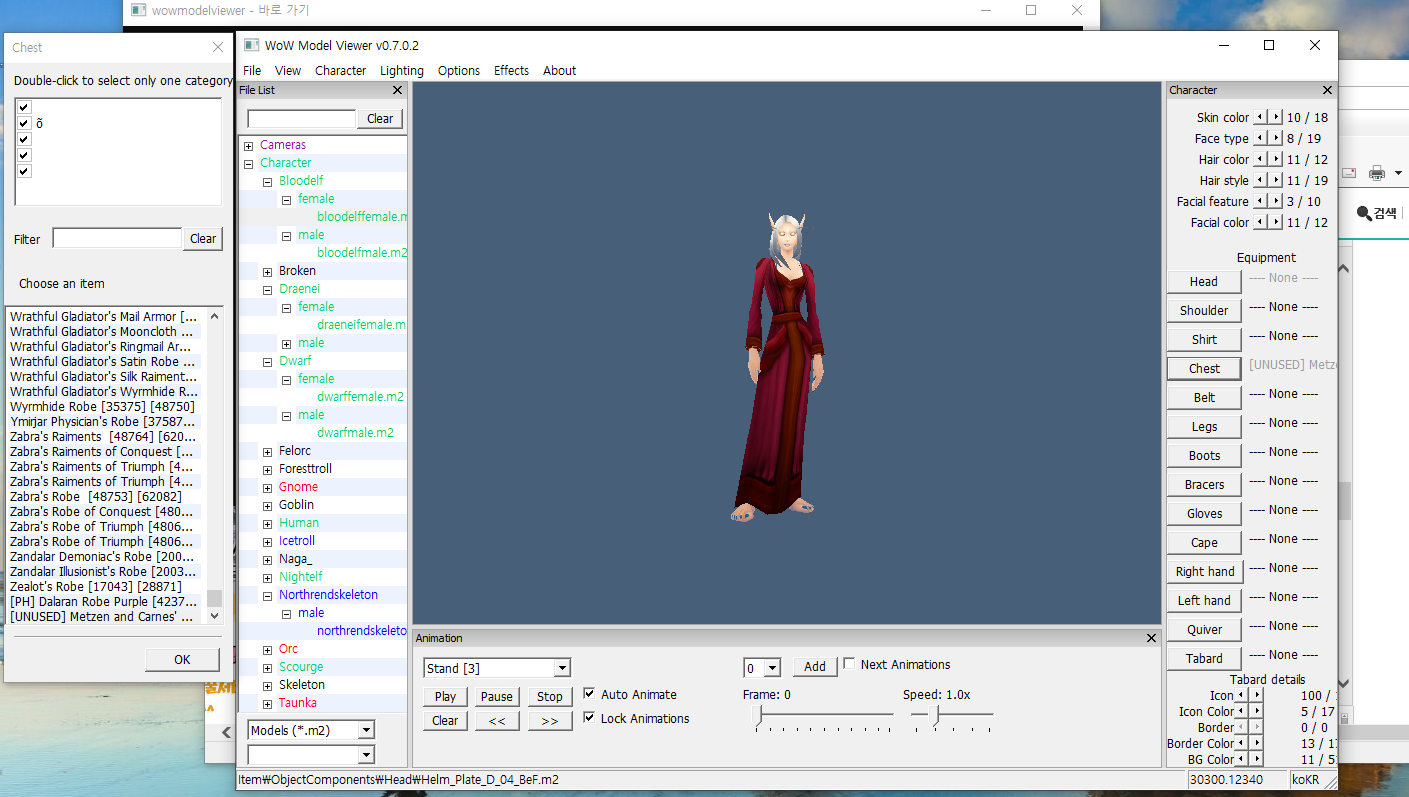1409x797 pixels.
Task: Close the File List panel
Action: [397, 90]
